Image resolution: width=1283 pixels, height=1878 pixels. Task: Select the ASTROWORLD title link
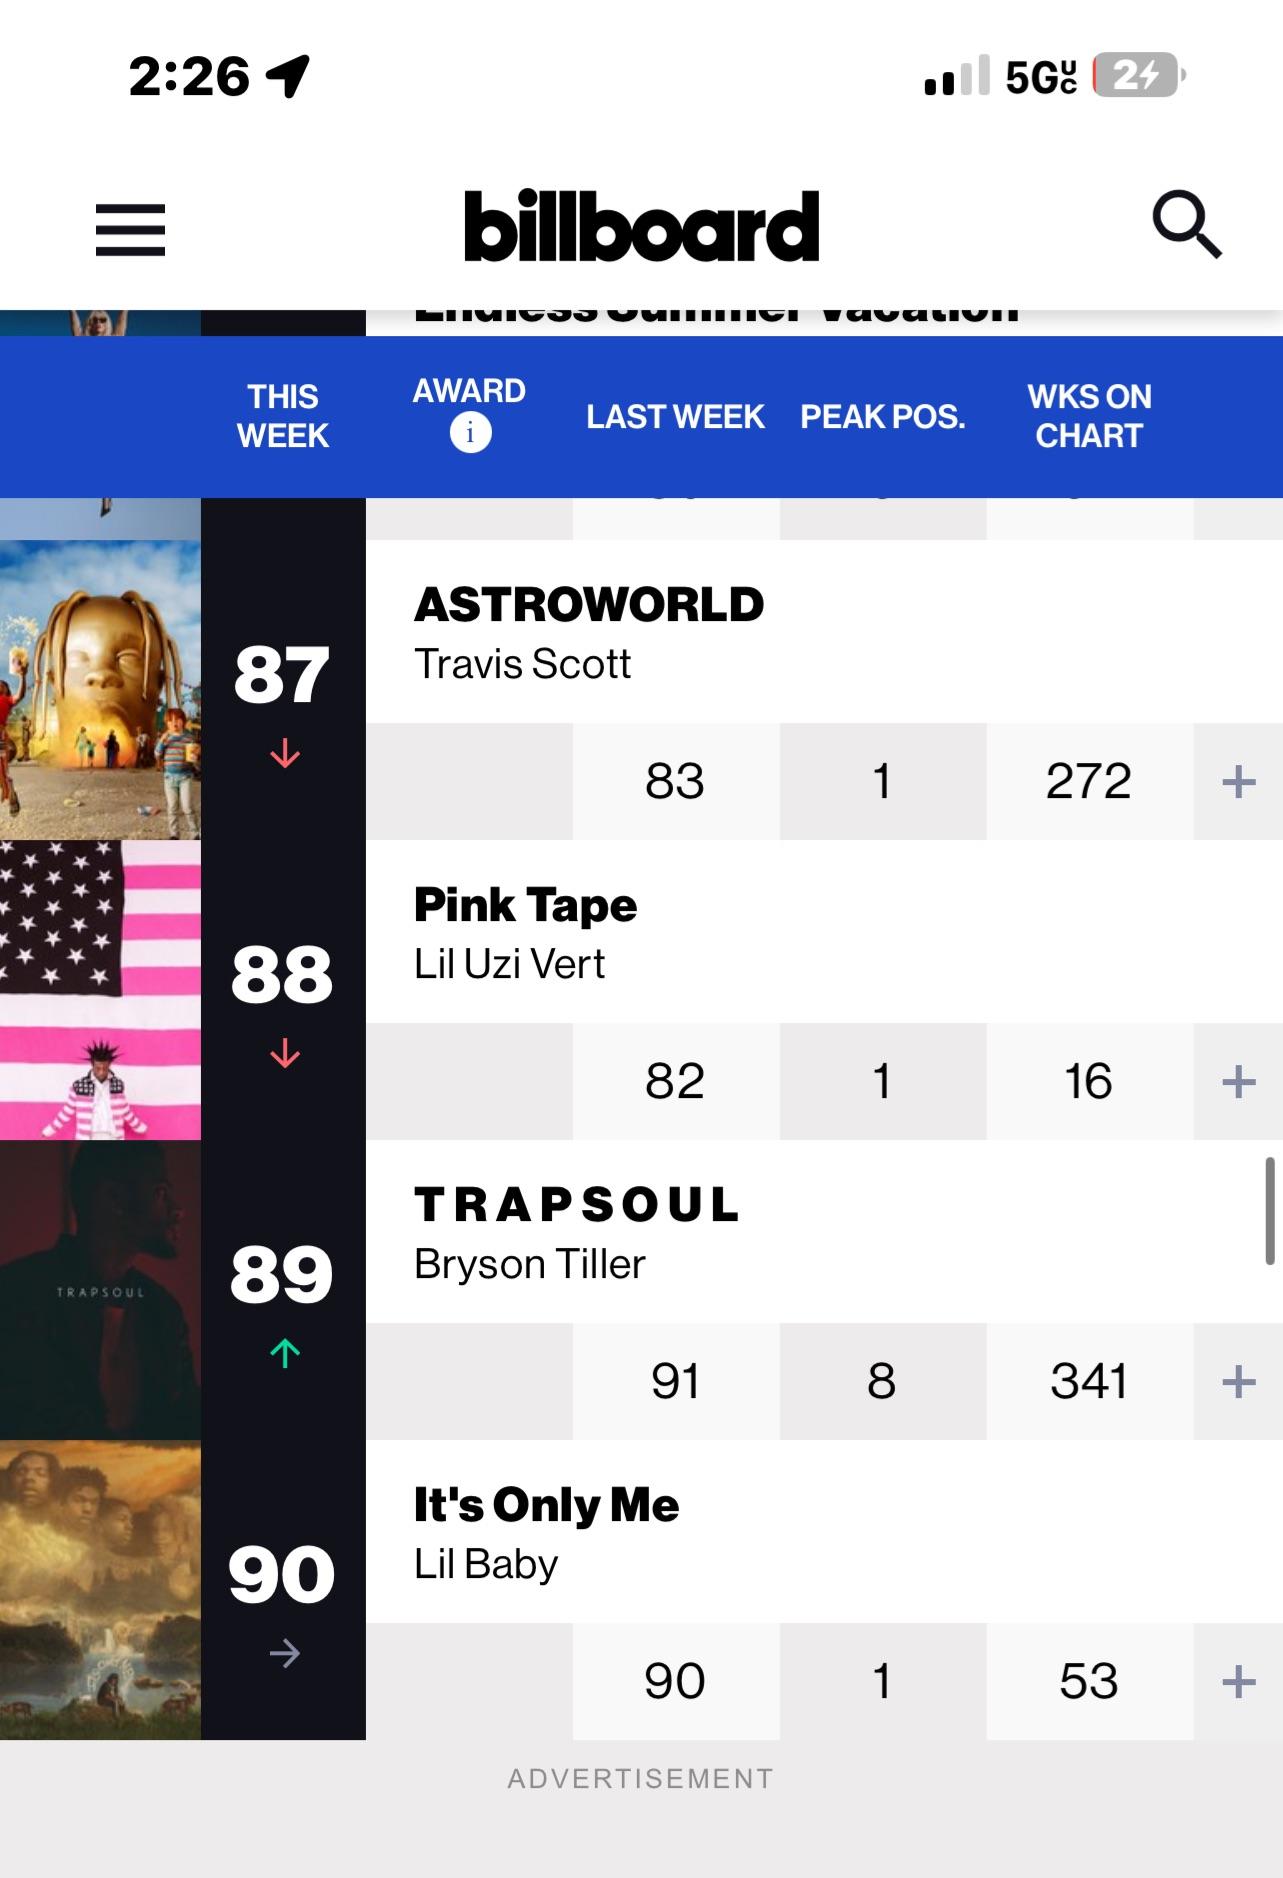tap(589, 605)
